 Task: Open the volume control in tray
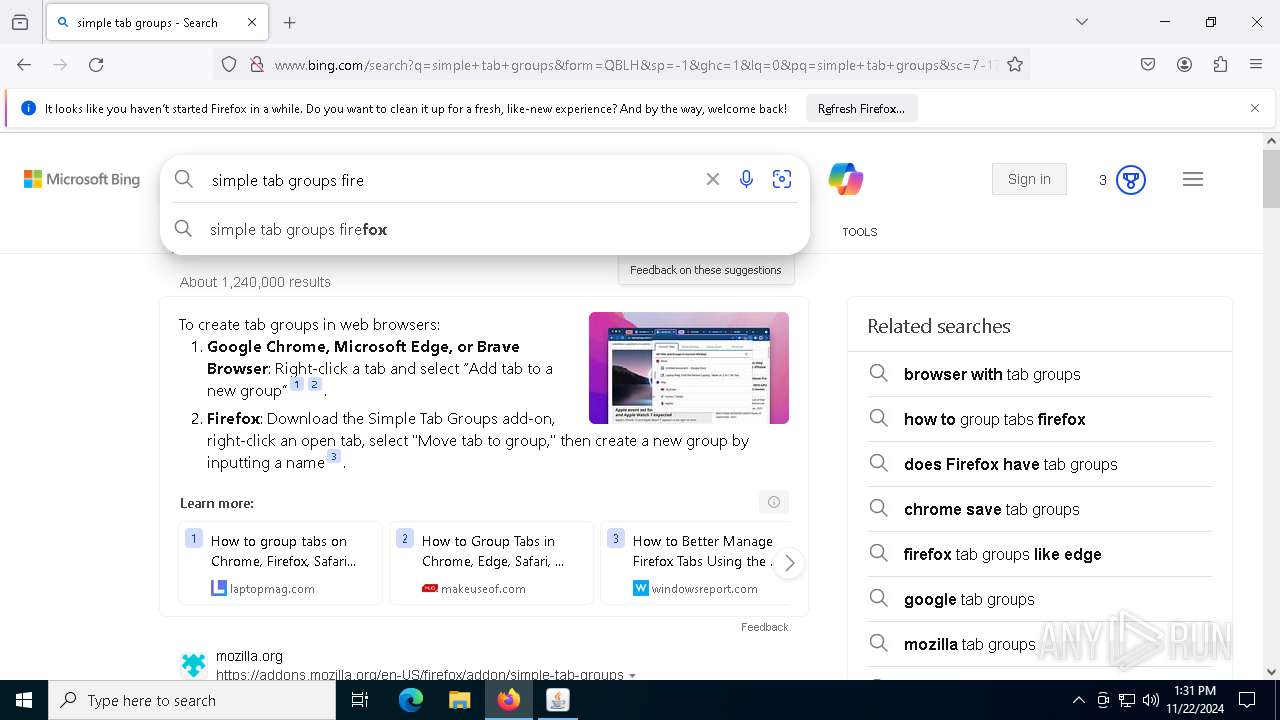click(x=1151, y=700)
